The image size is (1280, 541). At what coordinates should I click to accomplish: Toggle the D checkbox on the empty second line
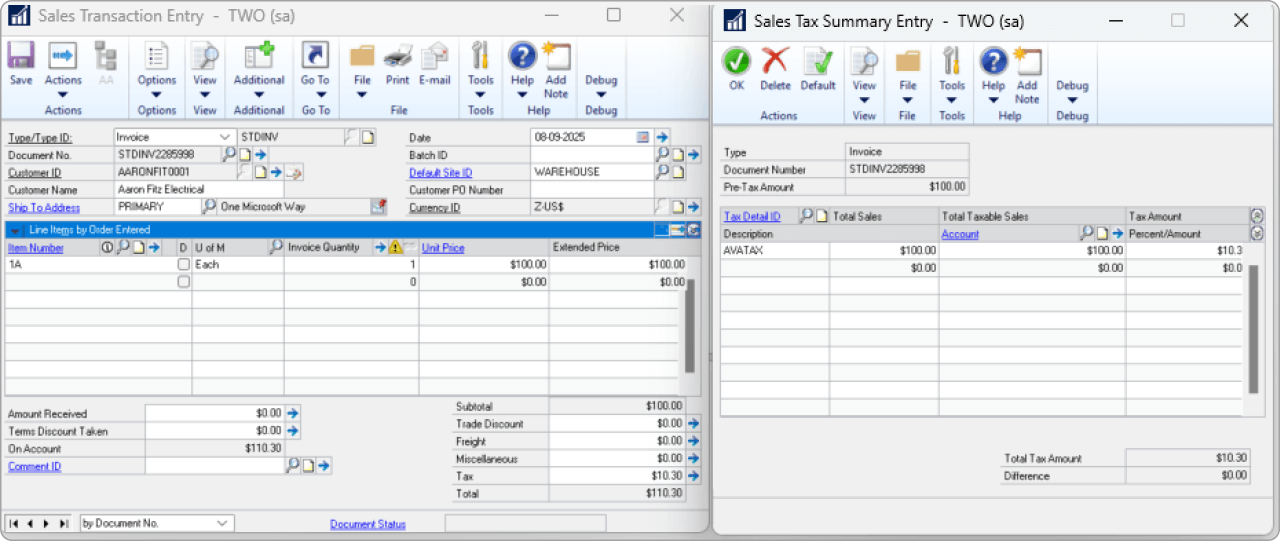coord(183,282)
